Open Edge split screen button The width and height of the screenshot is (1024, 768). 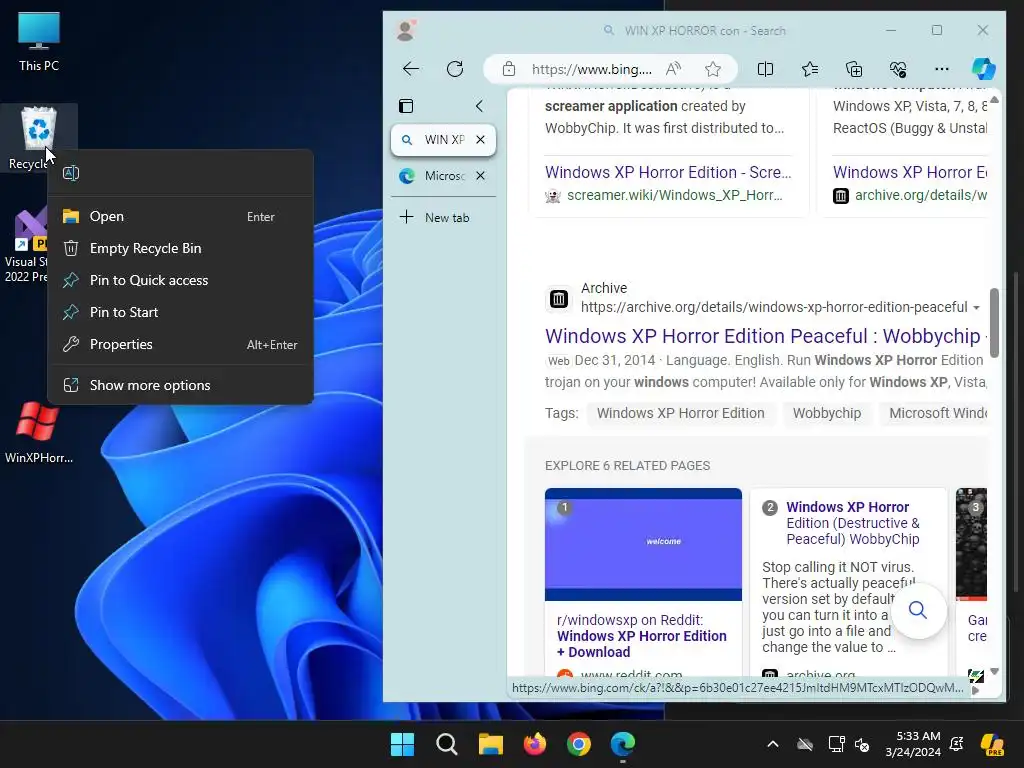765,69
